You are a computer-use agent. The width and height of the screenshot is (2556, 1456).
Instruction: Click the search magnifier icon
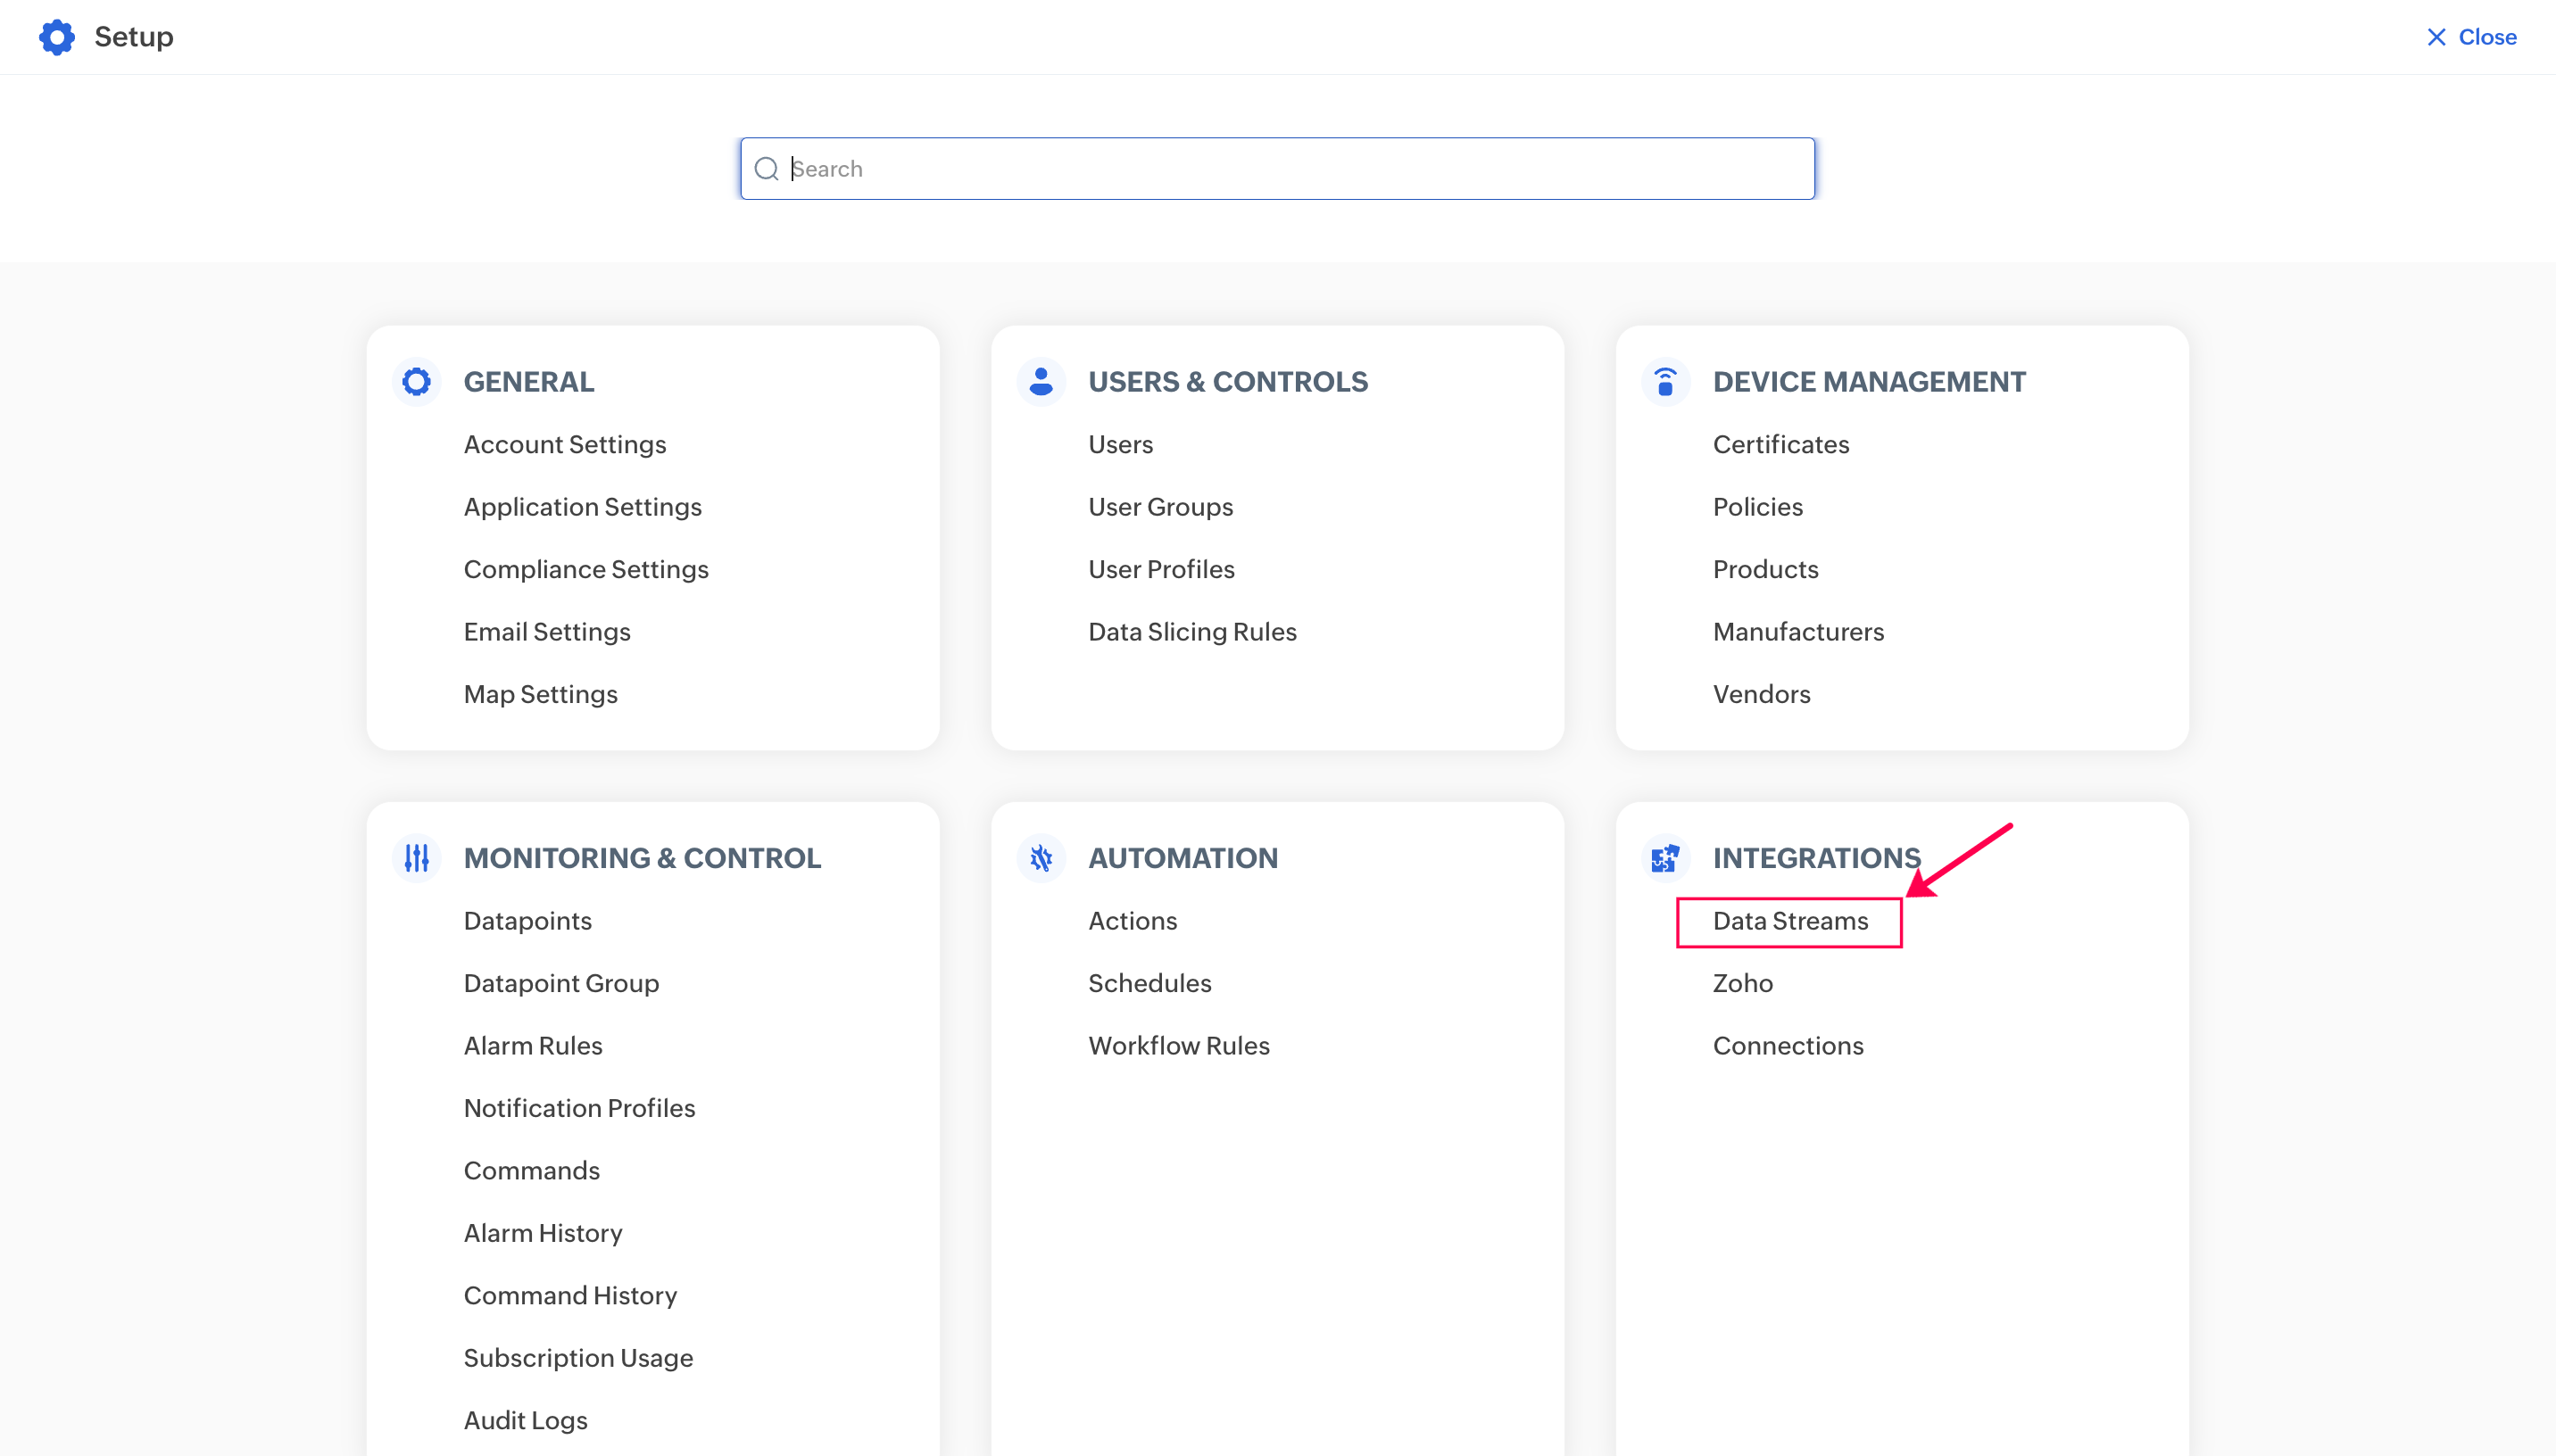click(766, 169)
